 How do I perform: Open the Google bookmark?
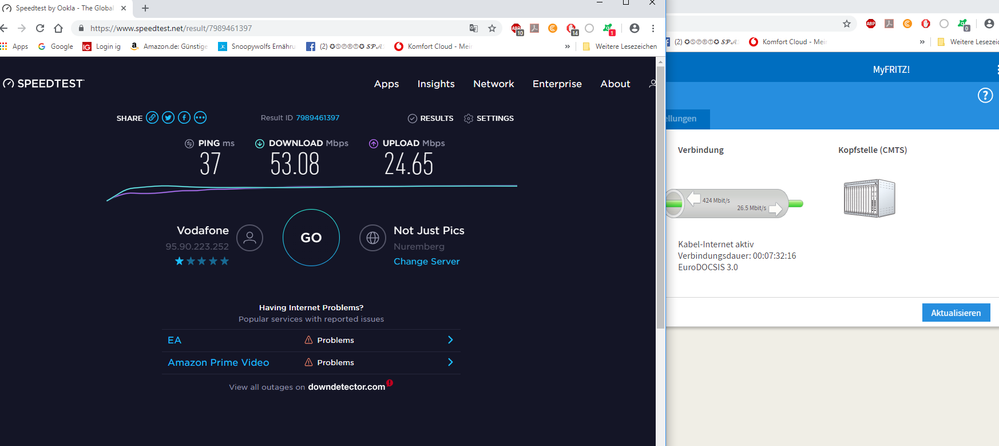(x=55, y=46)
